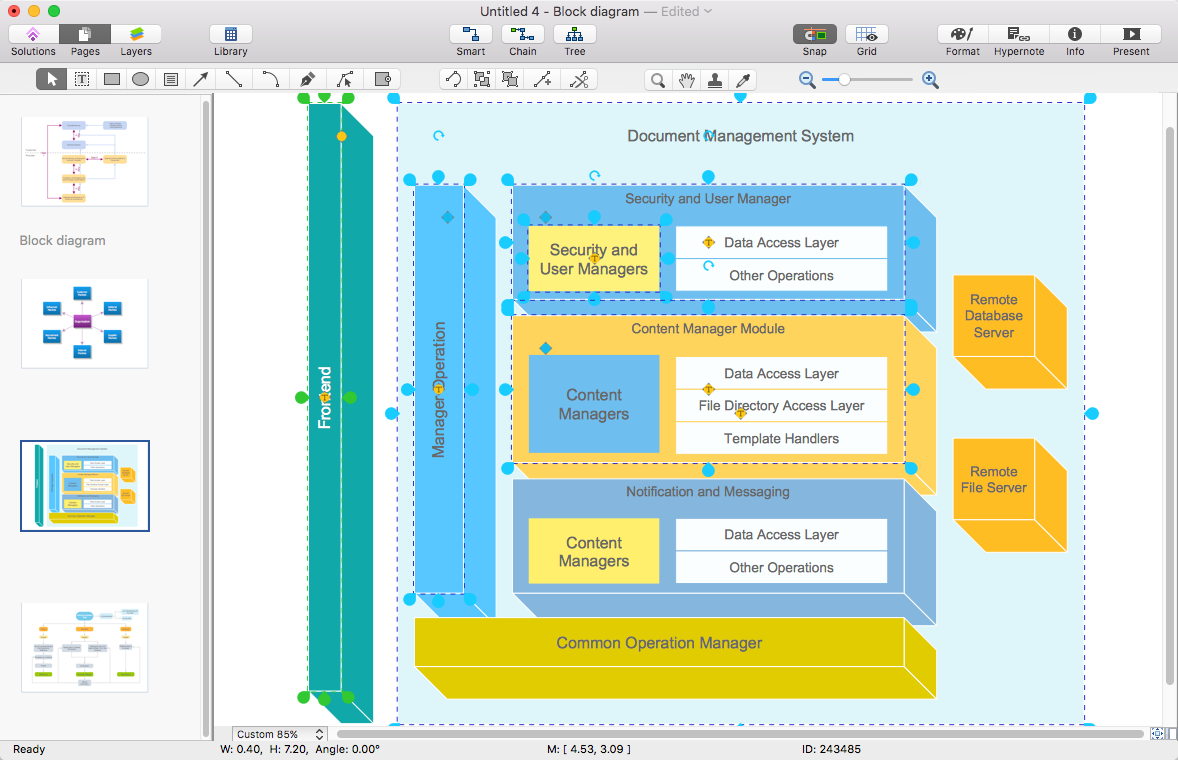Toggle Snap mode off

click(814, 35)
